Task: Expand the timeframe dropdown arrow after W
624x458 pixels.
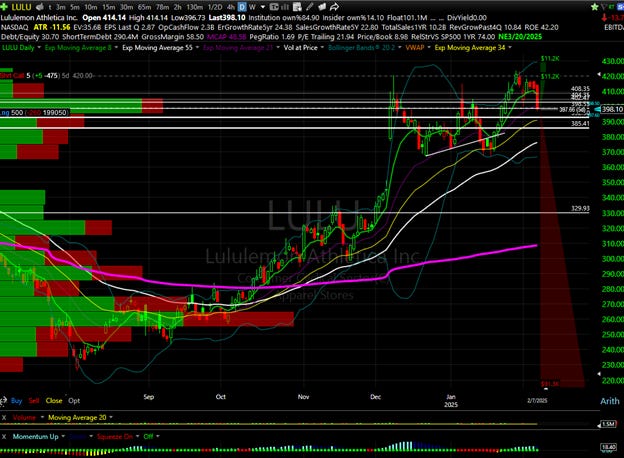Action: click(263, 7)
